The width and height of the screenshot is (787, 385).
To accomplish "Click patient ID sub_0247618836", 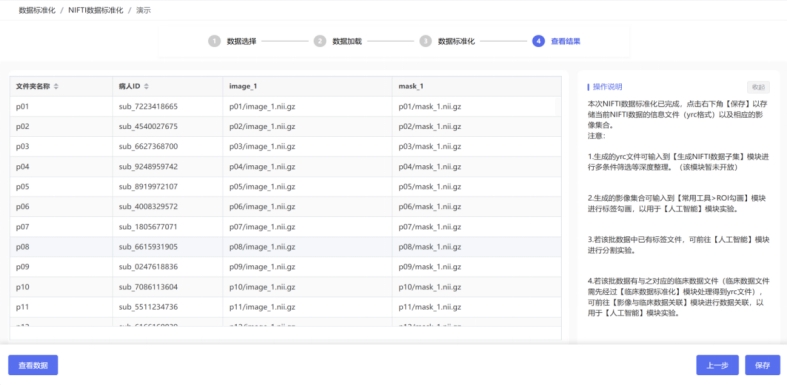I will tap(148, 267).
